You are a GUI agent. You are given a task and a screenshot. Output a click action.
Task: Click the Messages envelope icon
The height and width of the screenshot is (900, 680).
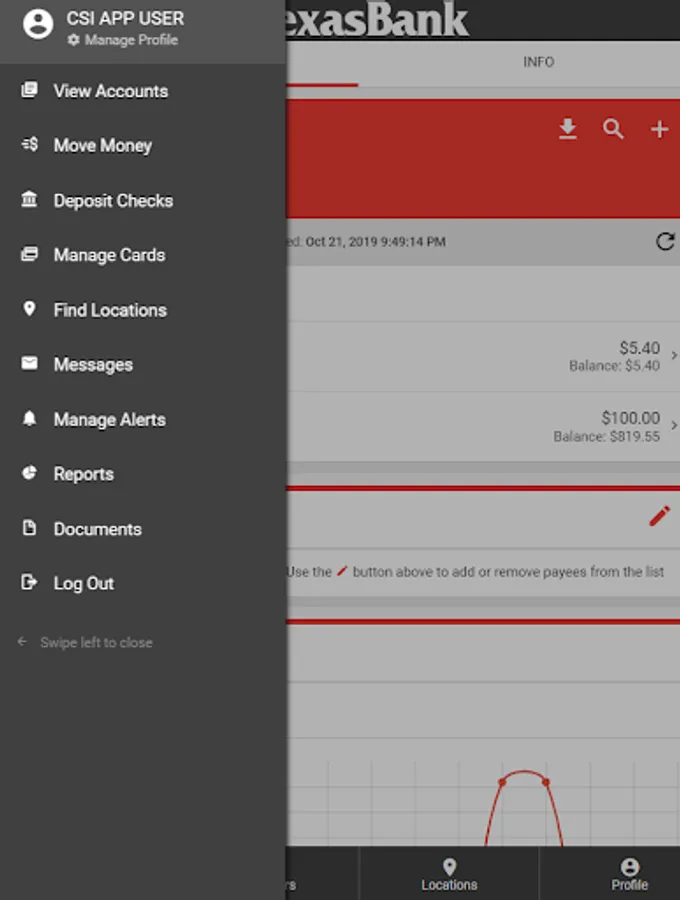click(29, 363)
